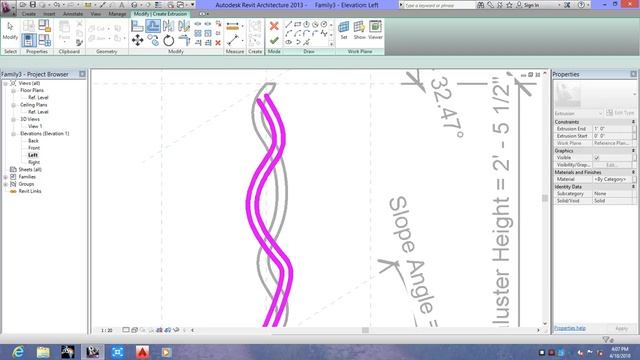Expand the Families node
The width and height of the screenshot is (640, 360).
pos(6,177)
